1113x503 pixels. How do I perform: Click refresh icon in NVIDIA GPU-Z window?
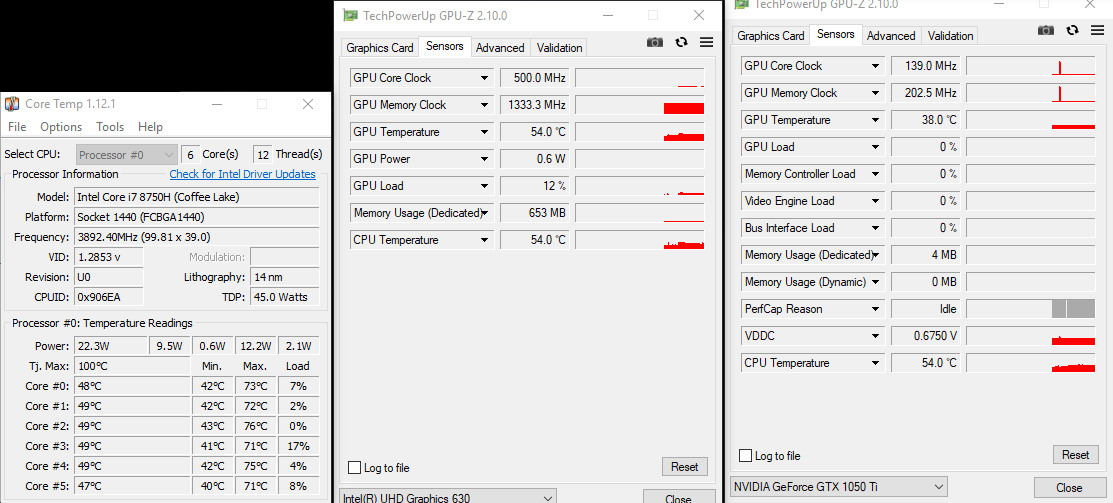point(1073,30)
